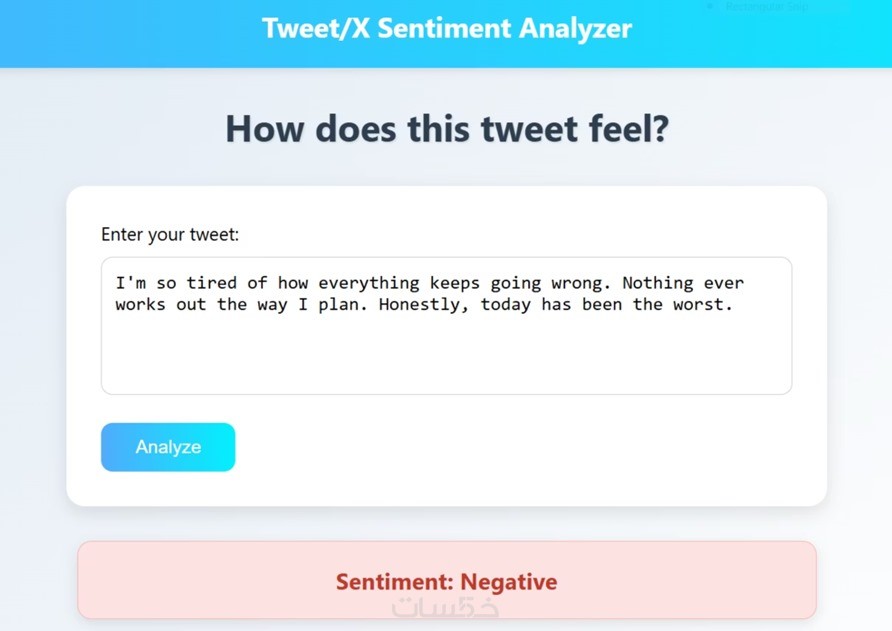The width and height of the screenshot is (892, 631).
Task: Click the "Enter your tweet:" label
Action: (170, 235)
